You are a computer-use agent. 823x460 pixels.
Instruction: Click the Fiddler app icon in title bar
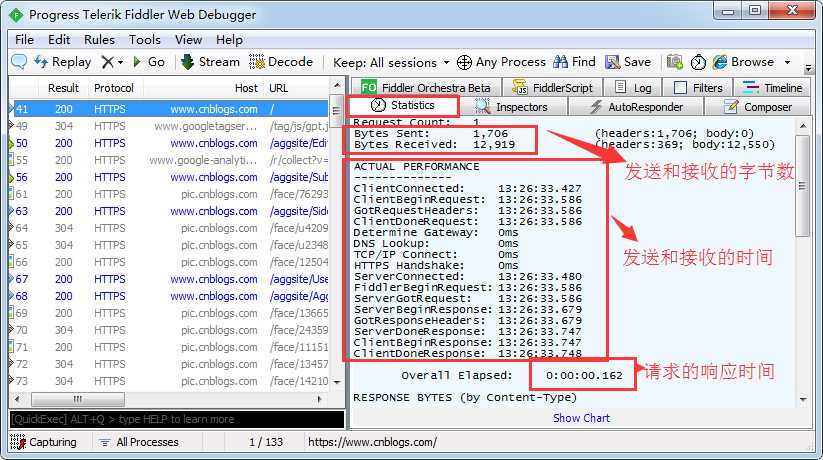[x=16, y=15]
